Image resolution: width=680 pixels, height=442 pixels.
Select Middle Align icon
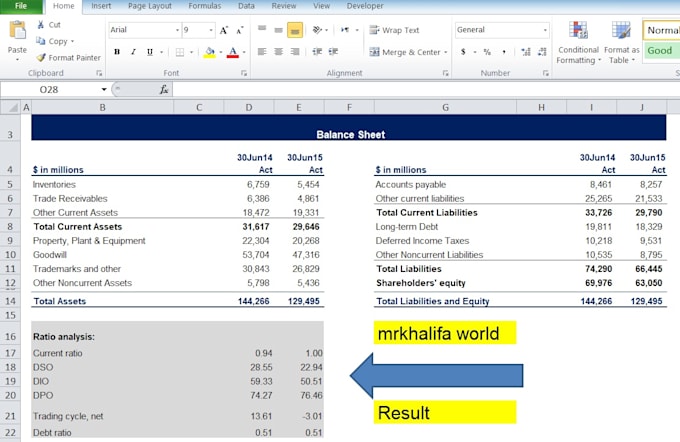pos(278,30)
